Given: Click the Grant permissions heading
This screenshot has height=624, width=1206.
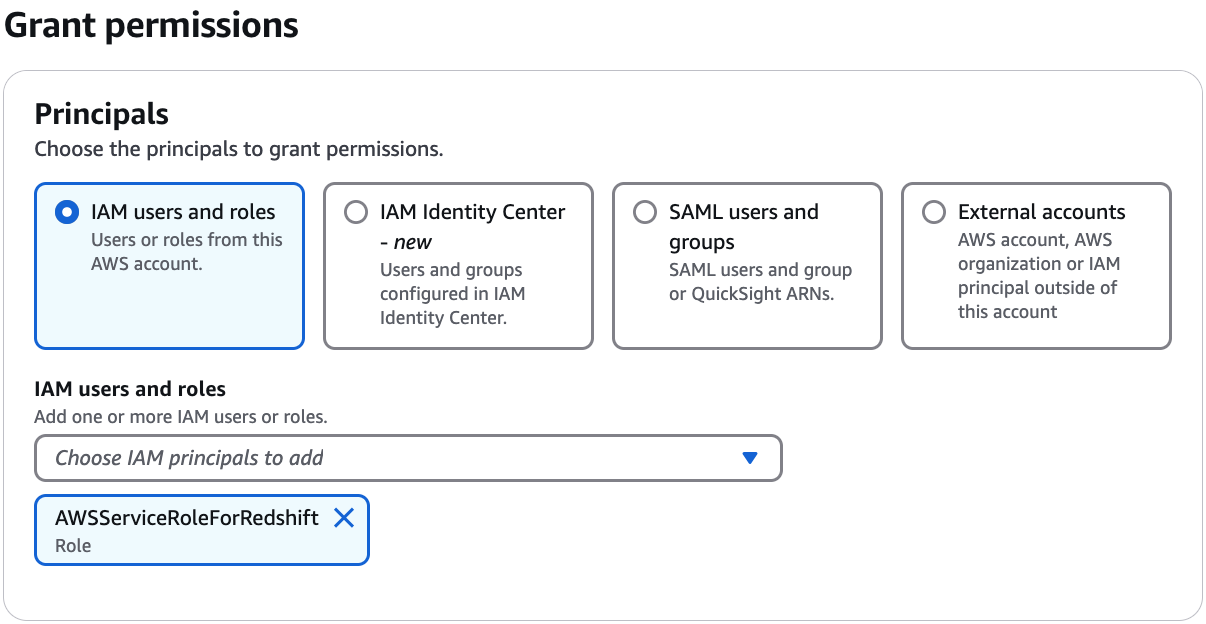Looking at the screenshot, I should tap(152, 25).
